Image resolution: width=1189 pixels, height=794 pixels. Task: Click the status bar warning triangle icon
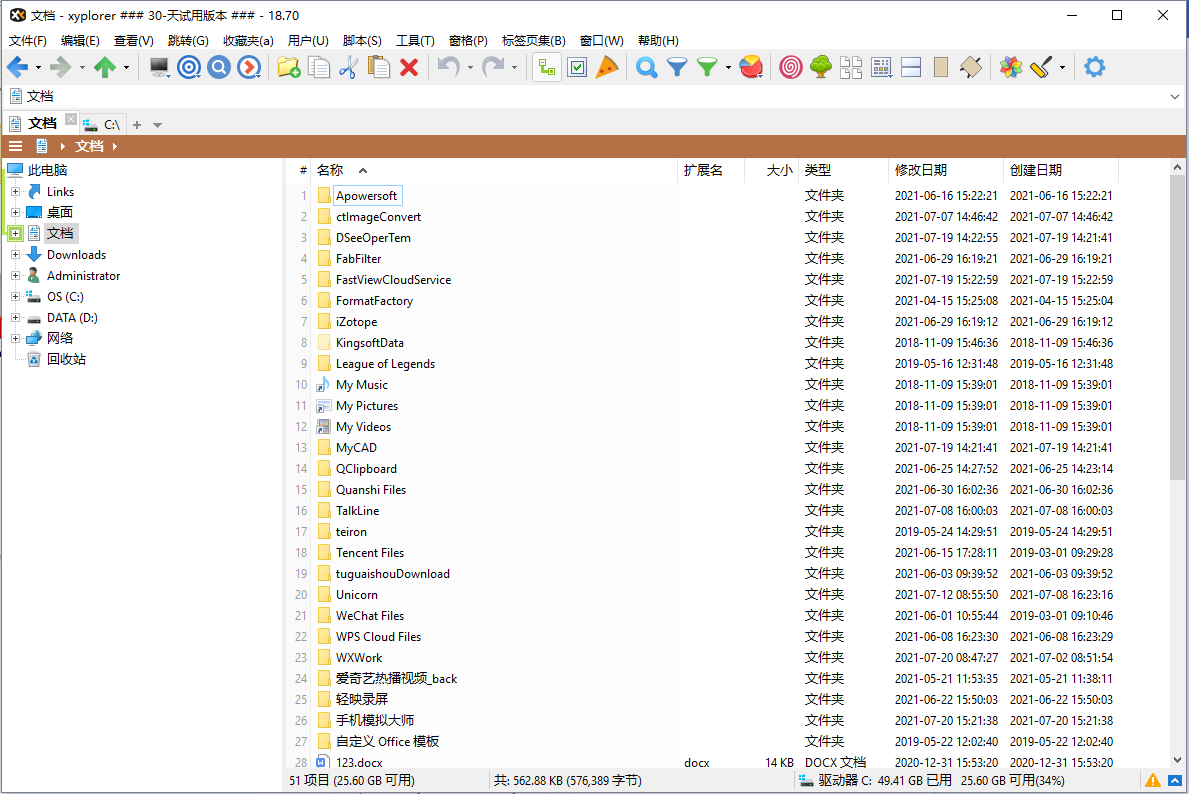click(x=1153, y=780)
